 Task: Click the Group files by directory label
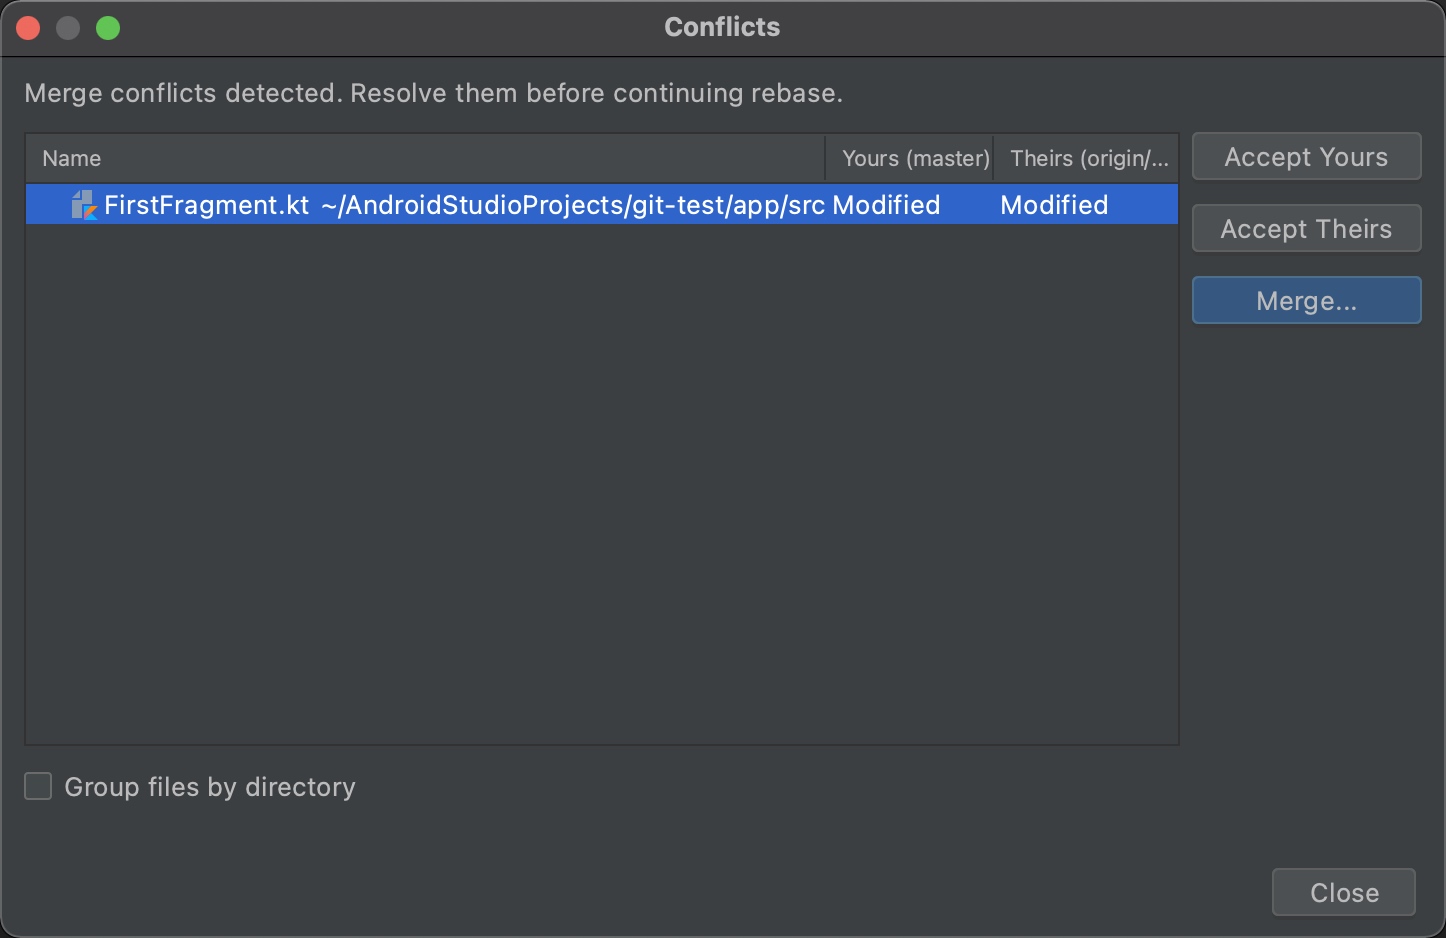coord(210,787)
